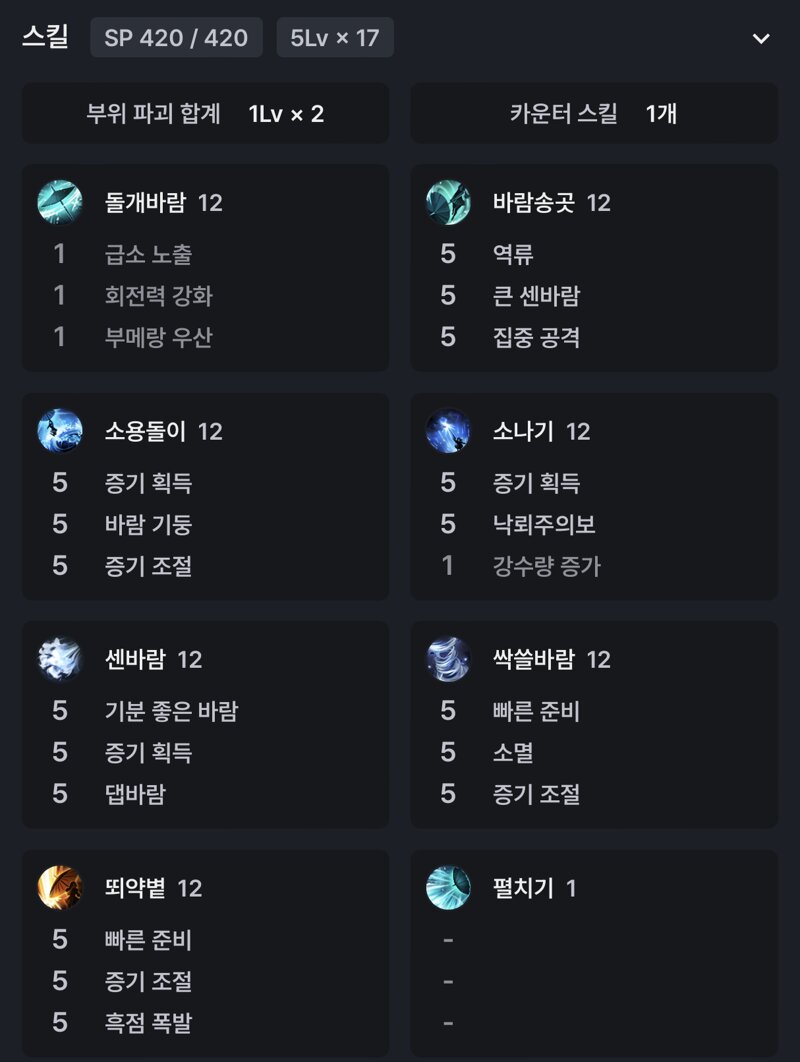Click the 스킬 section heading
This screenshot has width=800, height=1062.
[x=45, y=37]
